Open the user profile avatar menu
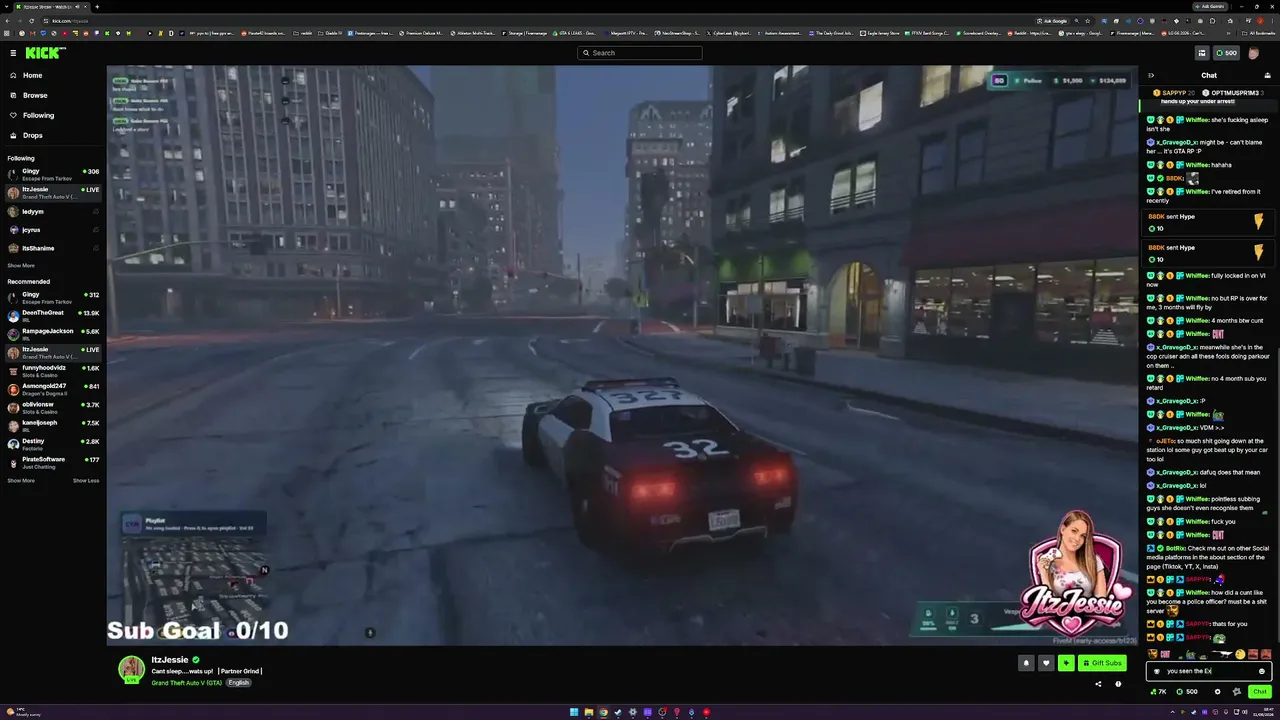 1254,53
